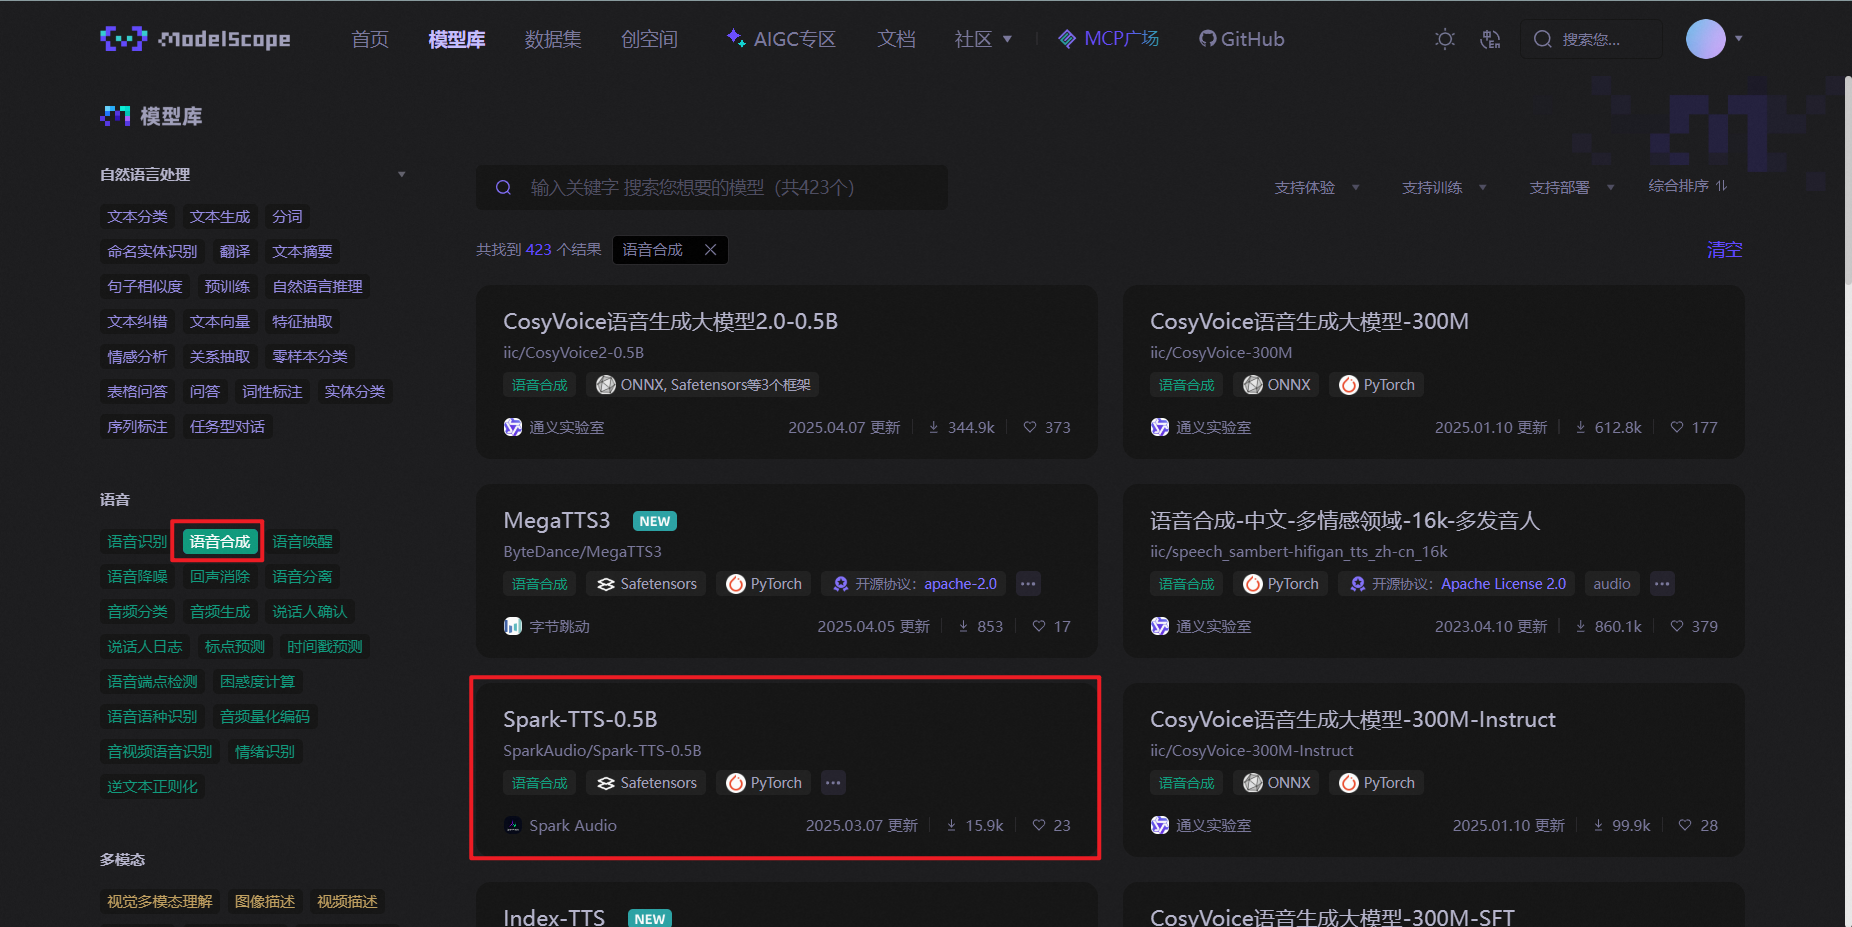Image resolution: width=1852 pixels, height=927 pixels.
Task: Click the ModelScope logo
Action: tap(195, 39)
